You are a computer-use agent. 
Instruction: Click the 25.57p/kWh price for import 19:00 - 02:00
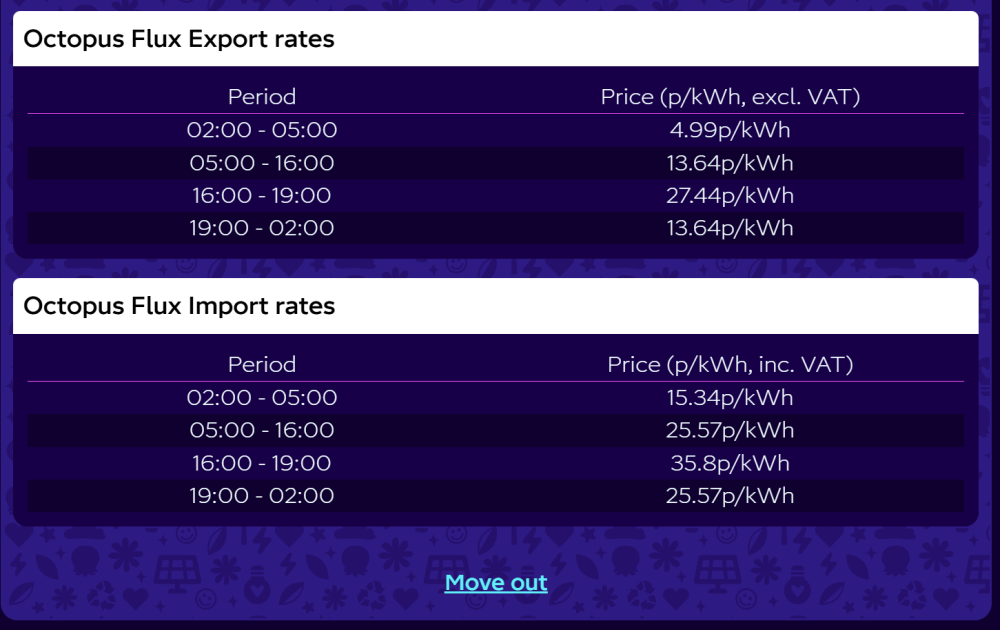tap(730, 496)
